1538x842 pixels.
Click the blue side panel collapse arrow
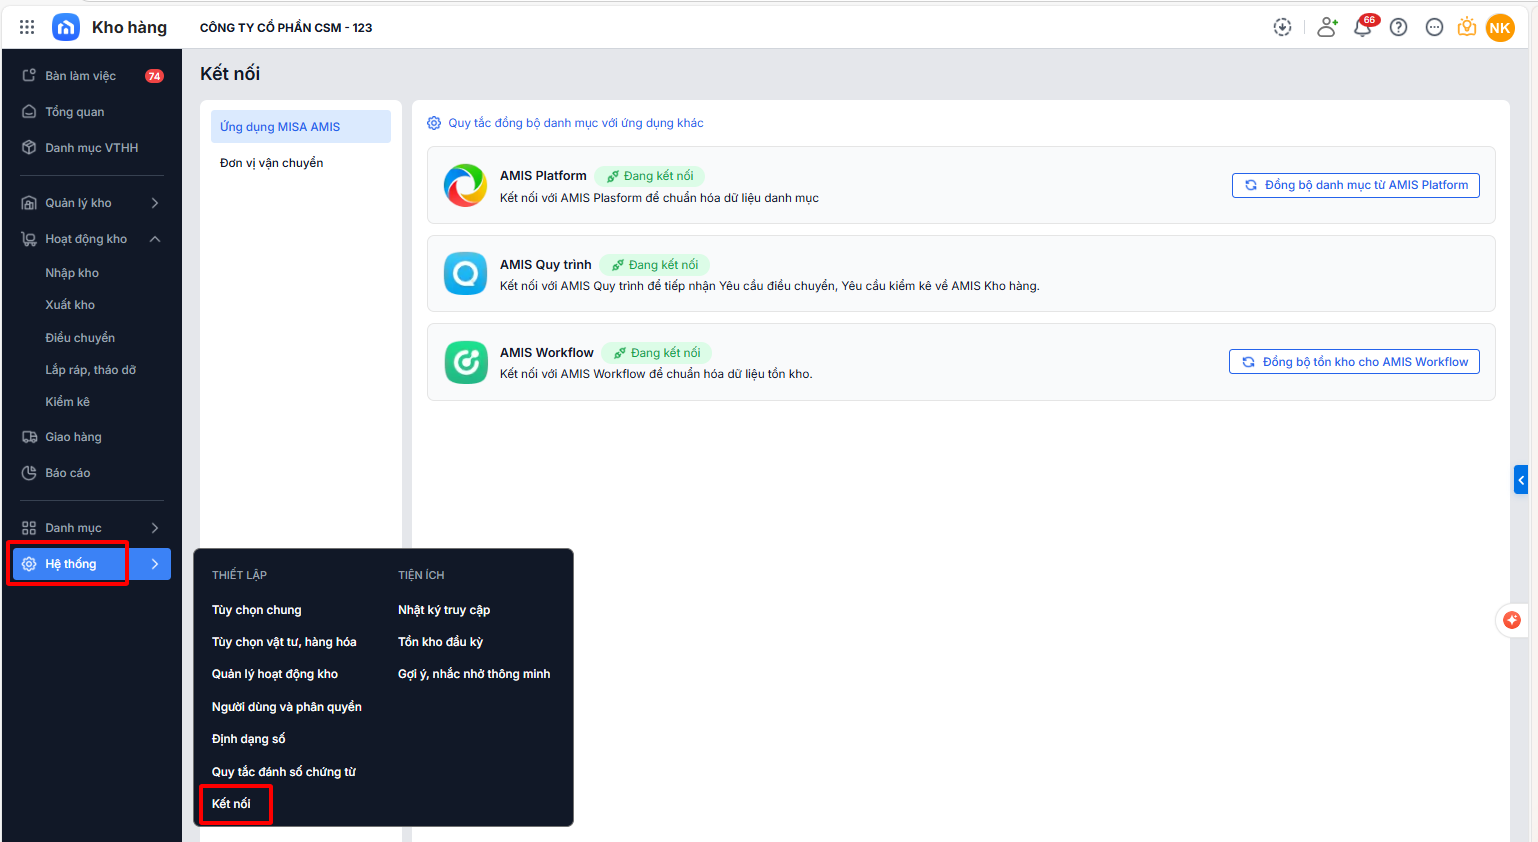[x=1521, y=480]
